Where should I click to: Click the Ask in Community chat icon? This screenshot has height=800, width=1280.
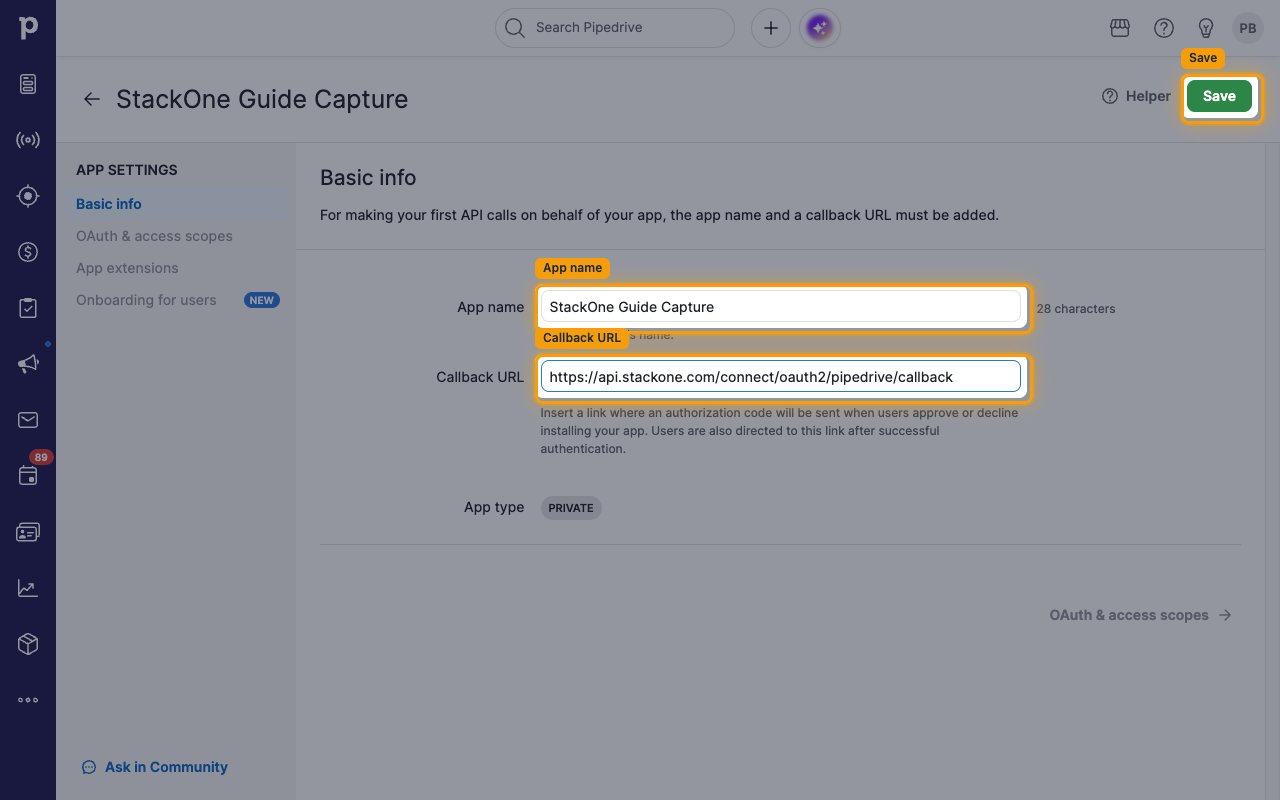coord(89,767)
